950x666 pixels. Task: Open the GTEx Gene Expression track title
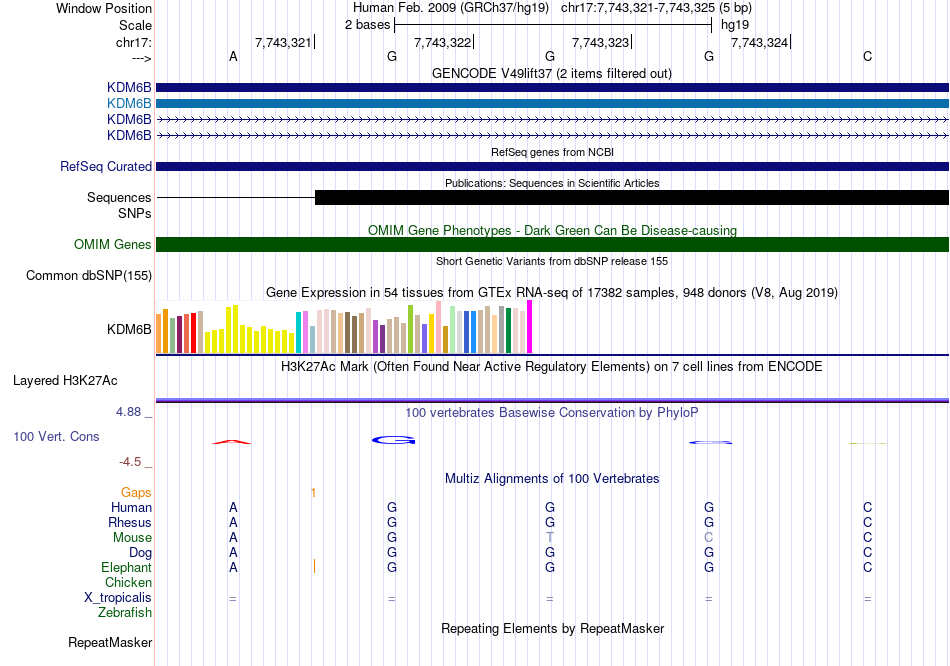552,293
